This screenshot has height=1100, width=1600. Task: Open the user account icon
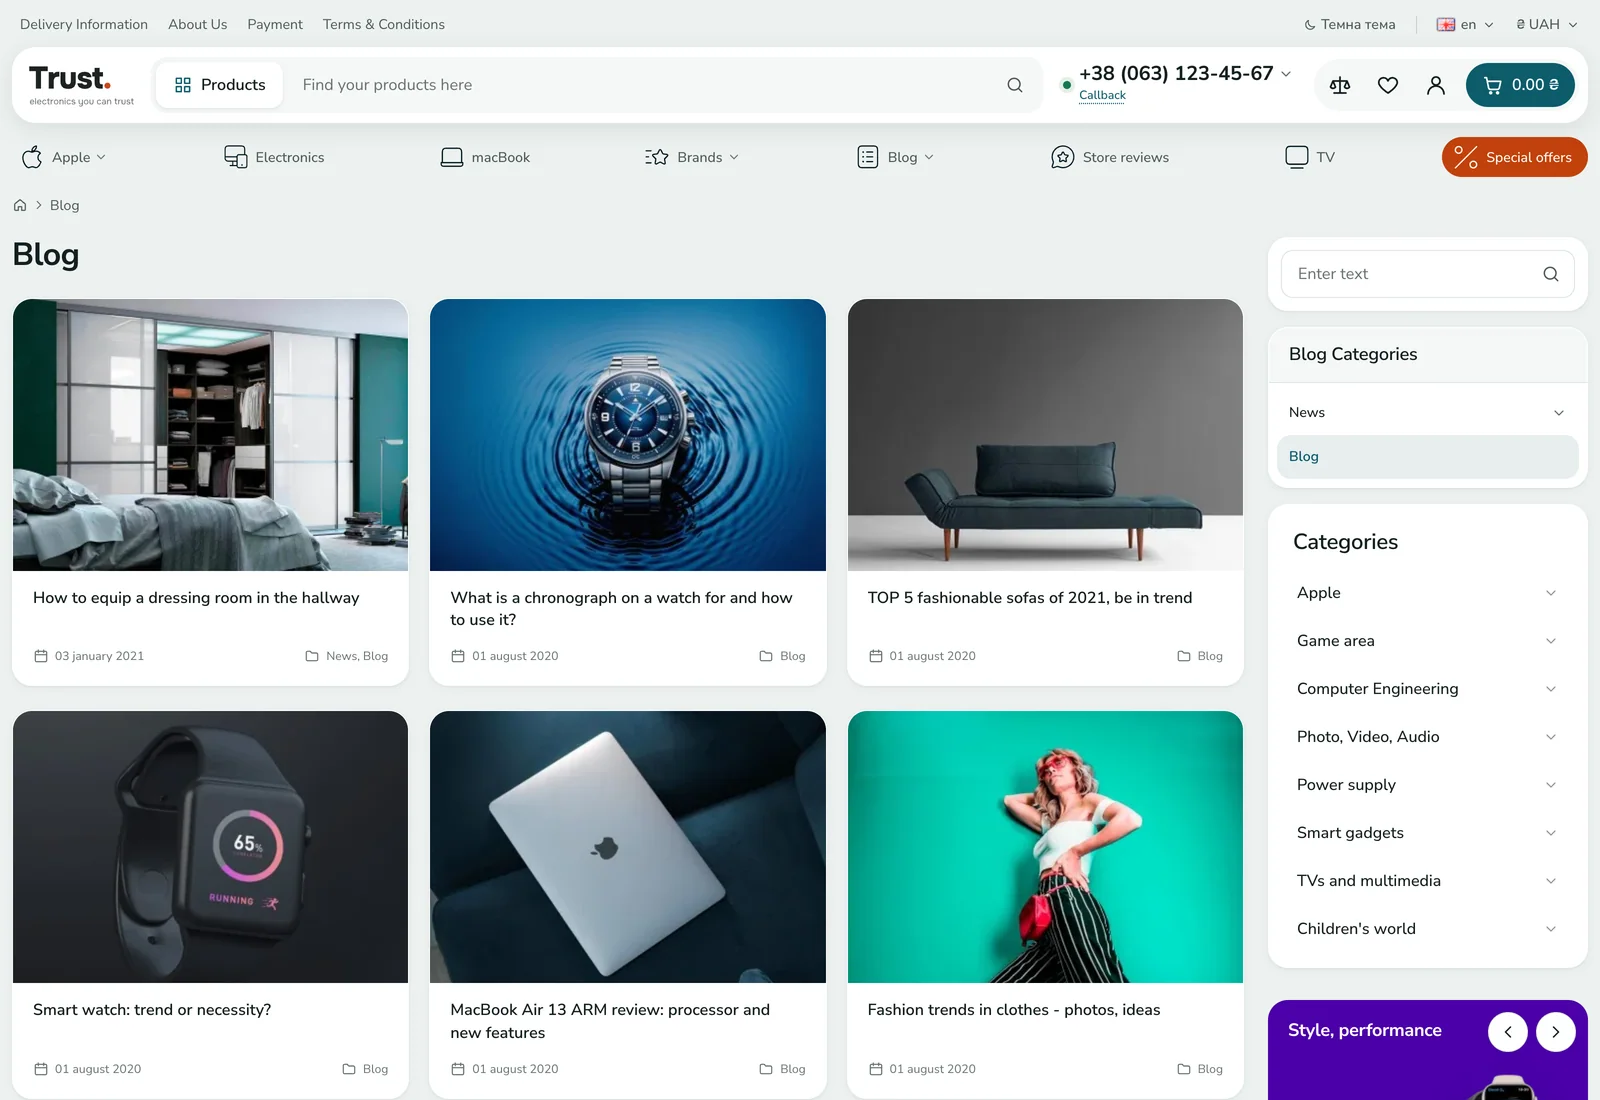1436,85
